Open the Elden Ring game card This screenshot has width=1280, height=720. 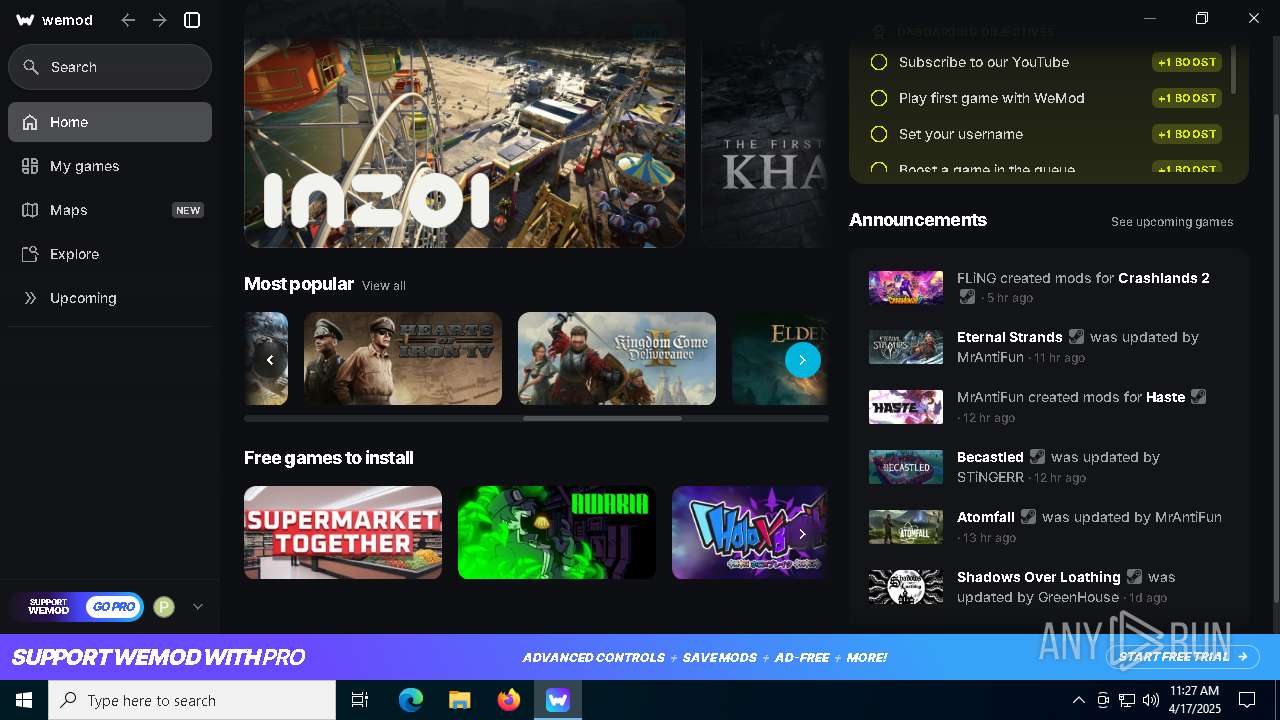click(x=780, y=359)
